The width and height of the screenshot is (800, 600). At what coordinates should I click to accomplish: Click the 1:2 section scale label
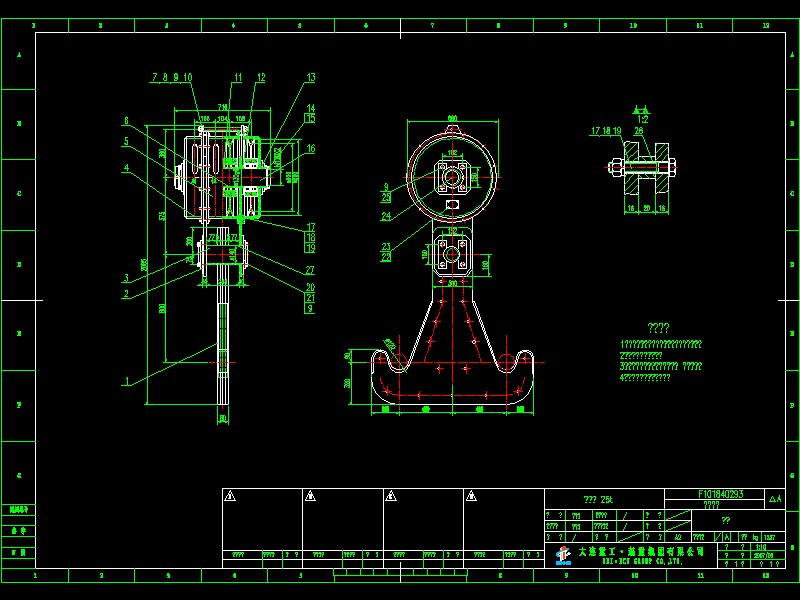coord(643,119)
